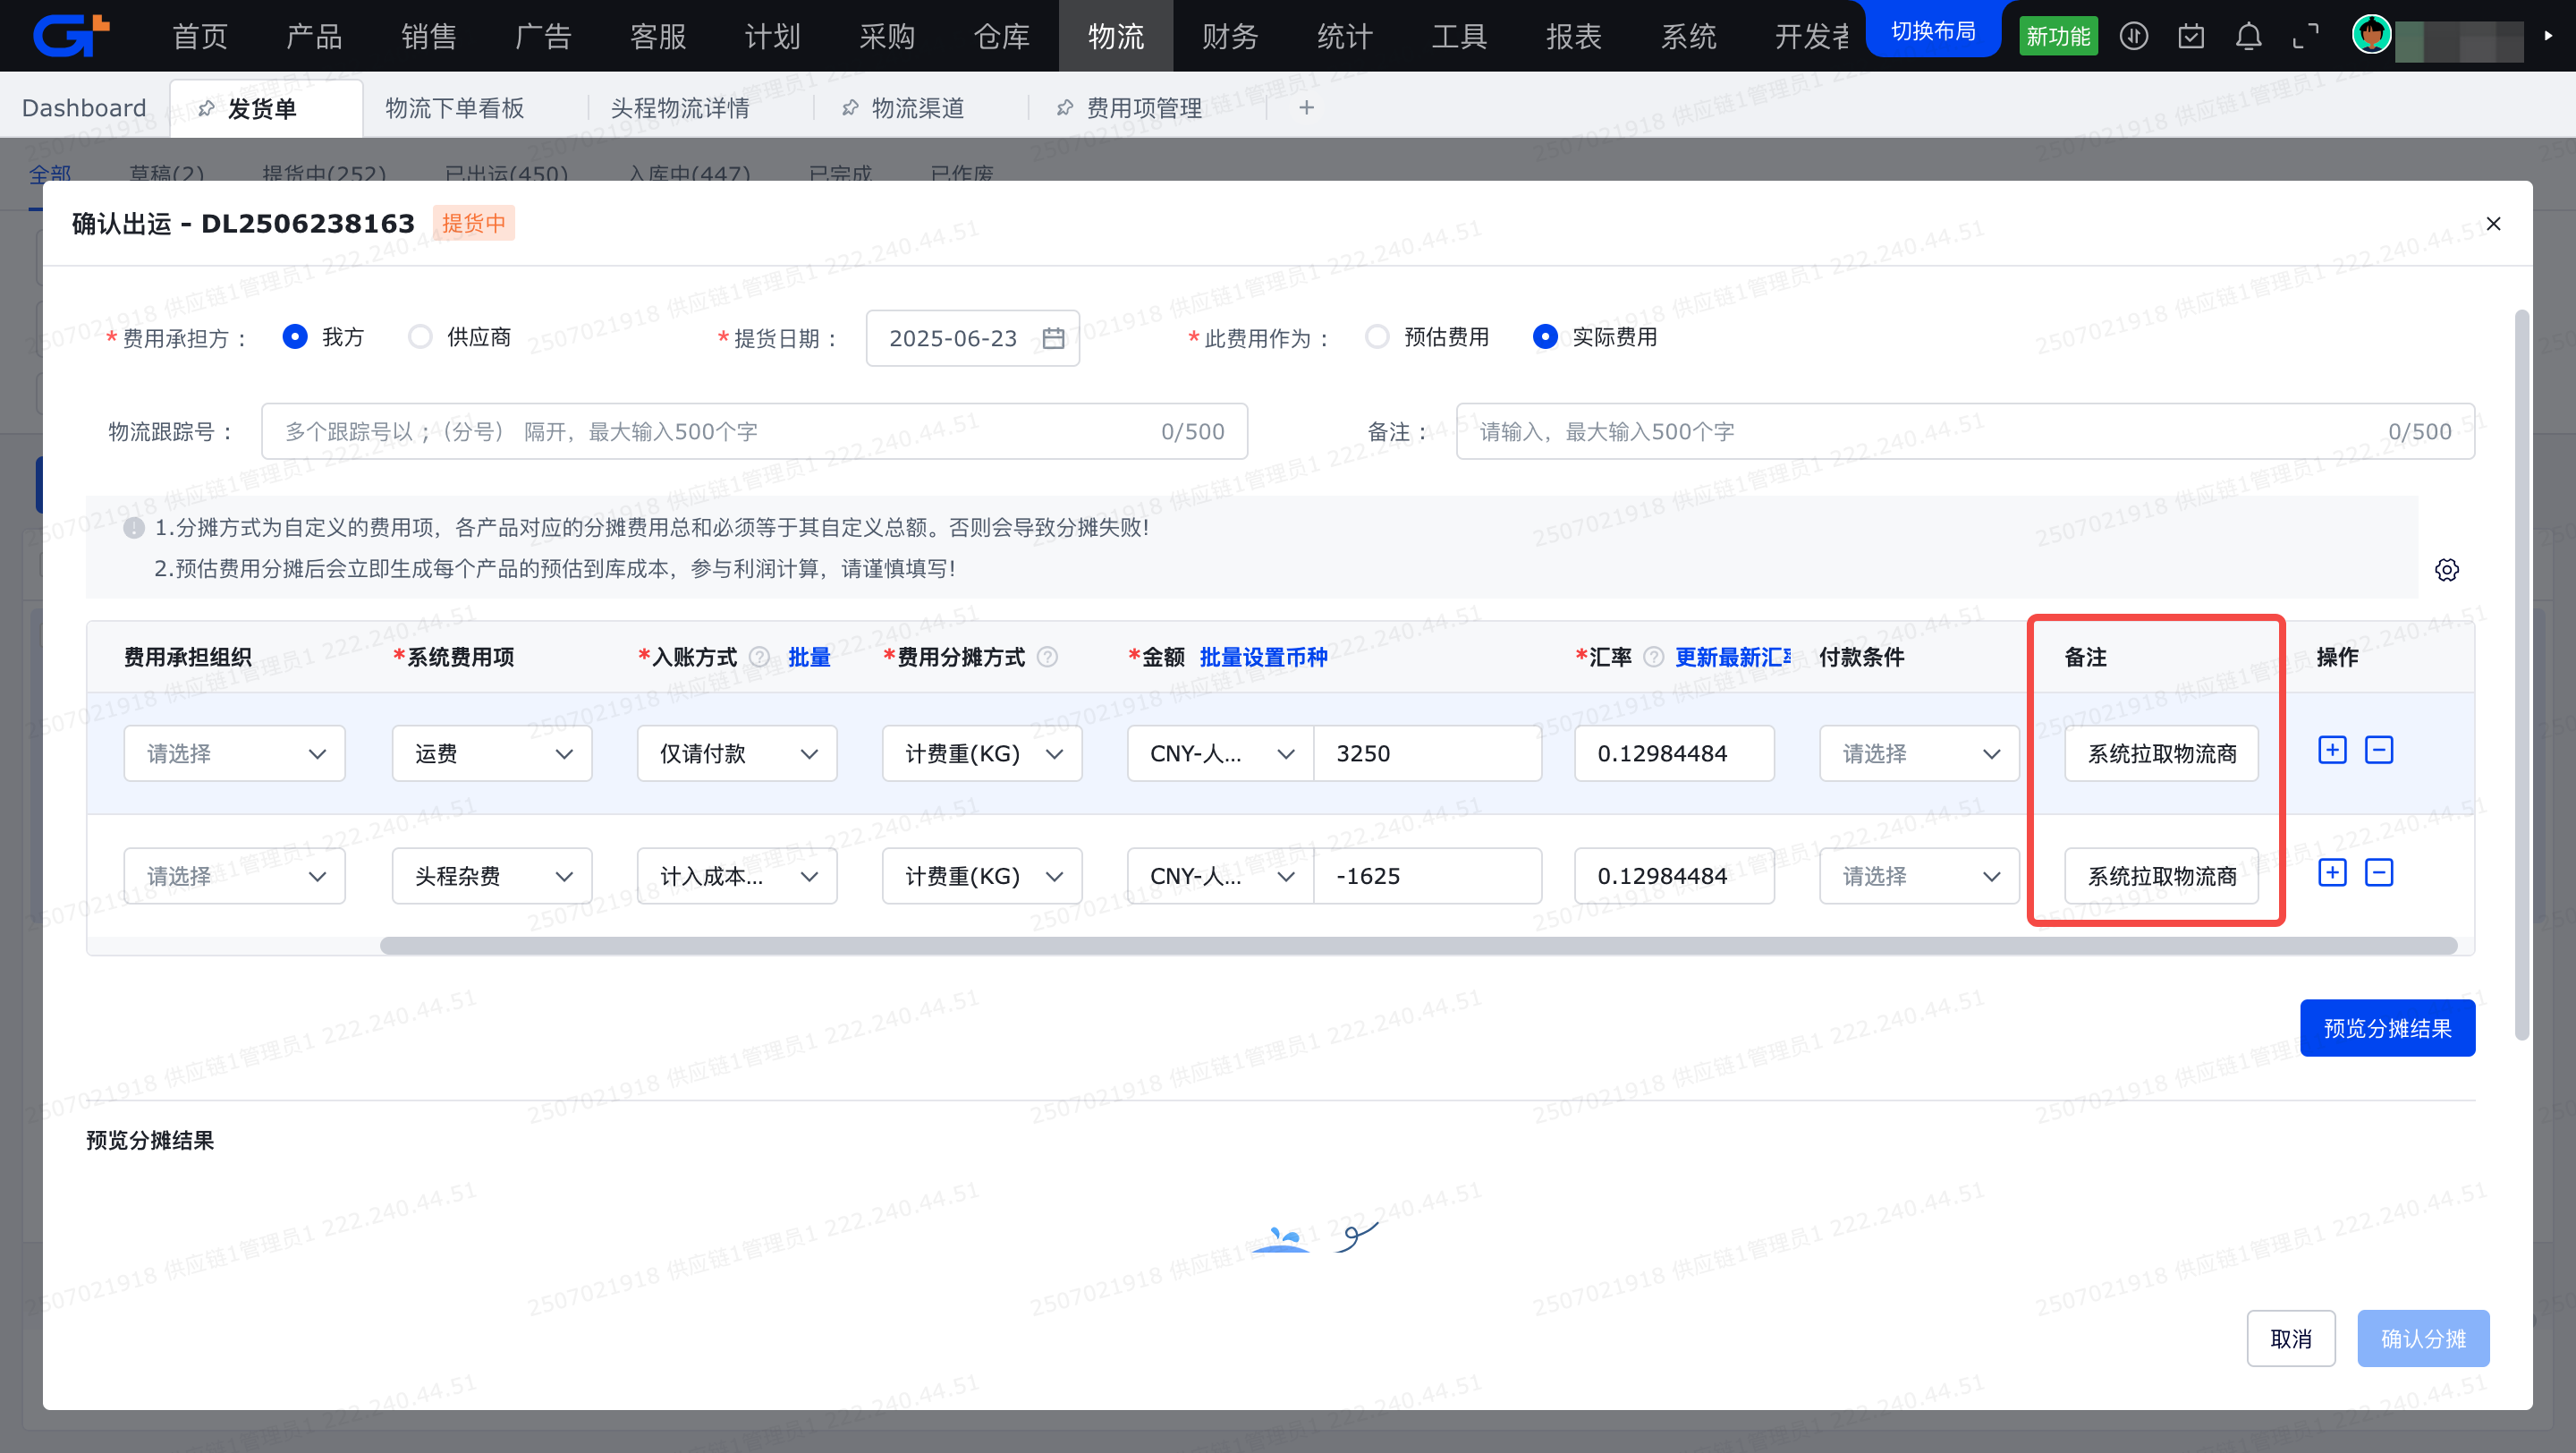The height and width of the screenshot is (1453, 2576).
Task: Open 计费重(KG) dropdown in 头程杂费 row
Action: [x=982, y=876]
